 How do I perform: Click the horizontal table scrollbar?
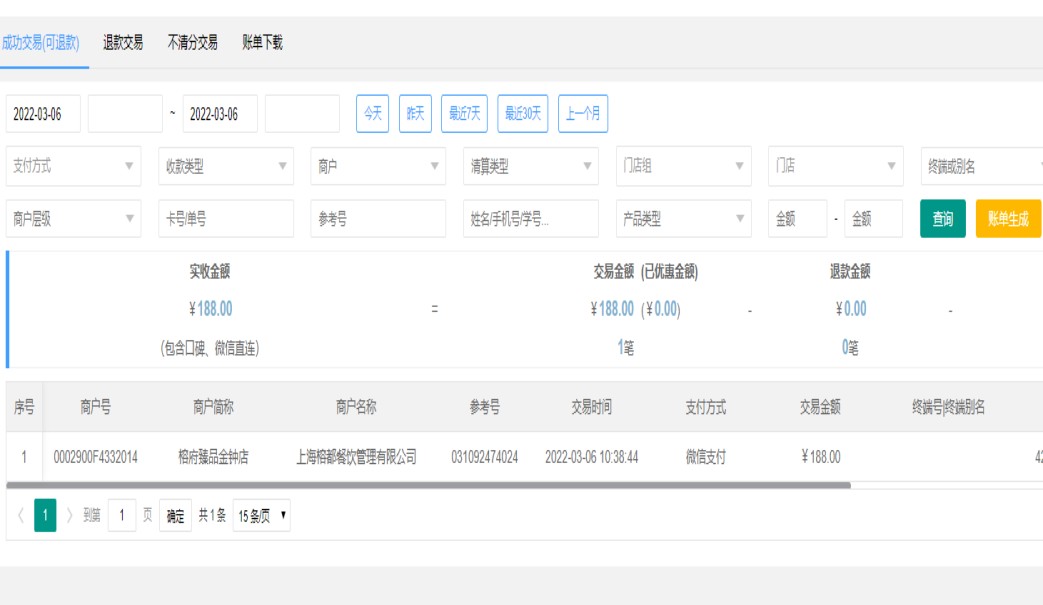[428, 486]
